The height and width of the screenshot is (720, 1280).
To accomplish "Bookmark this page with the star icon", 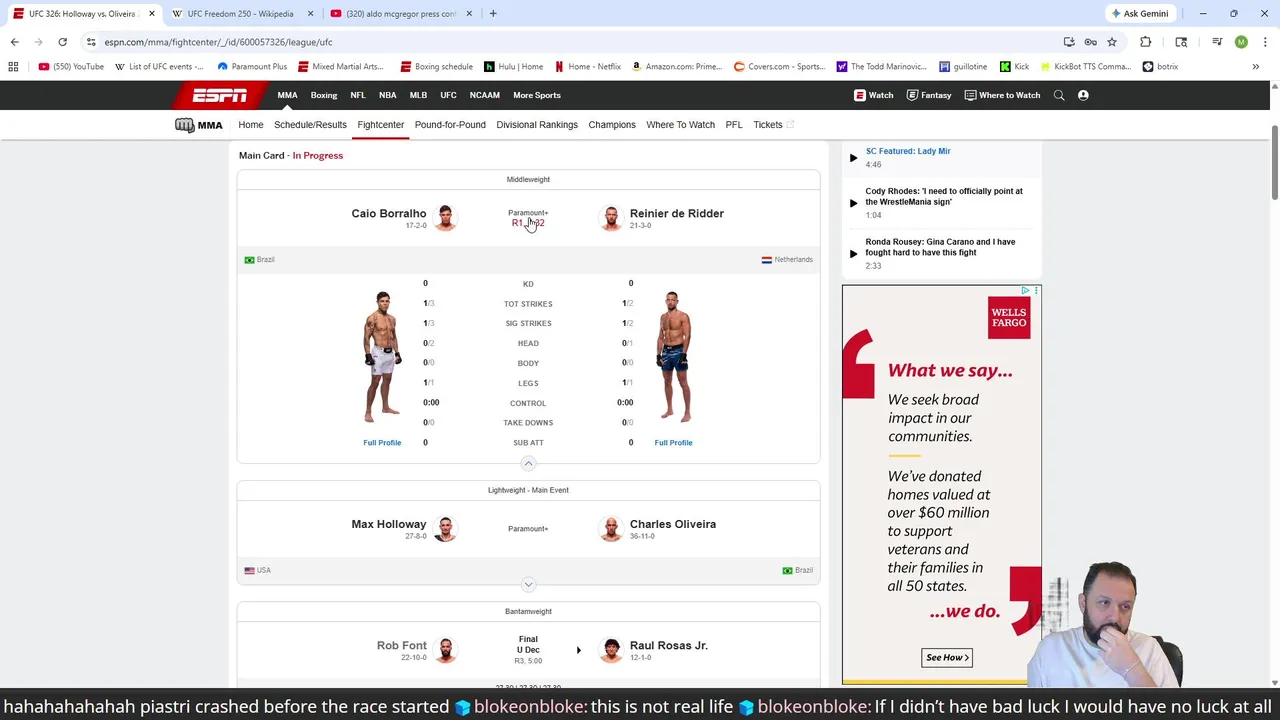I will pyautogui.click(x=1111, y=42).
